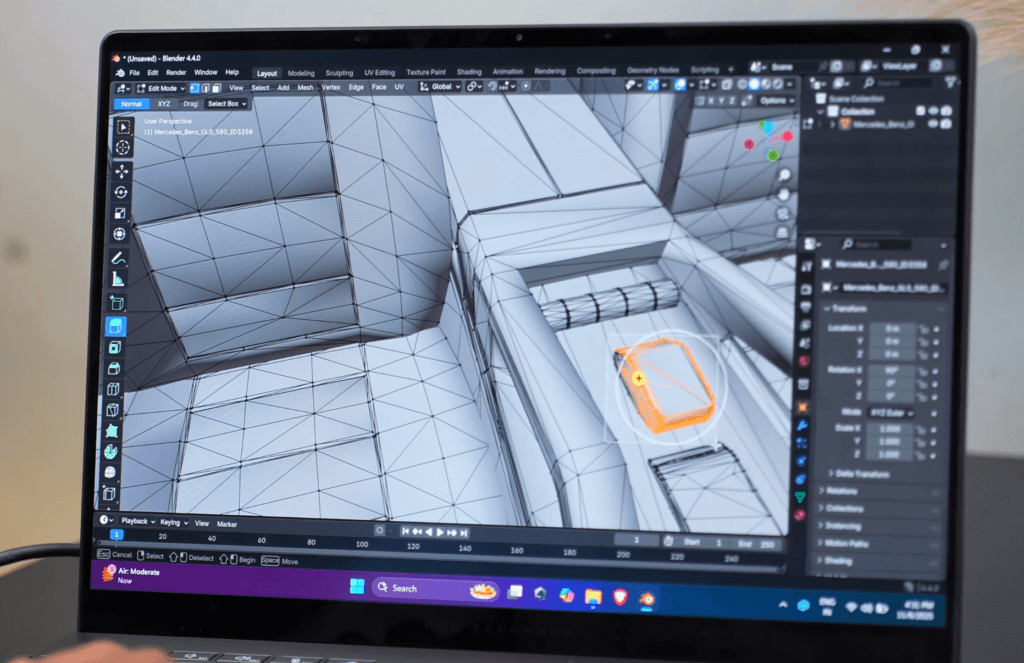Click the timeline End frame field
The image size is (1024, 663).
(762, 541)
